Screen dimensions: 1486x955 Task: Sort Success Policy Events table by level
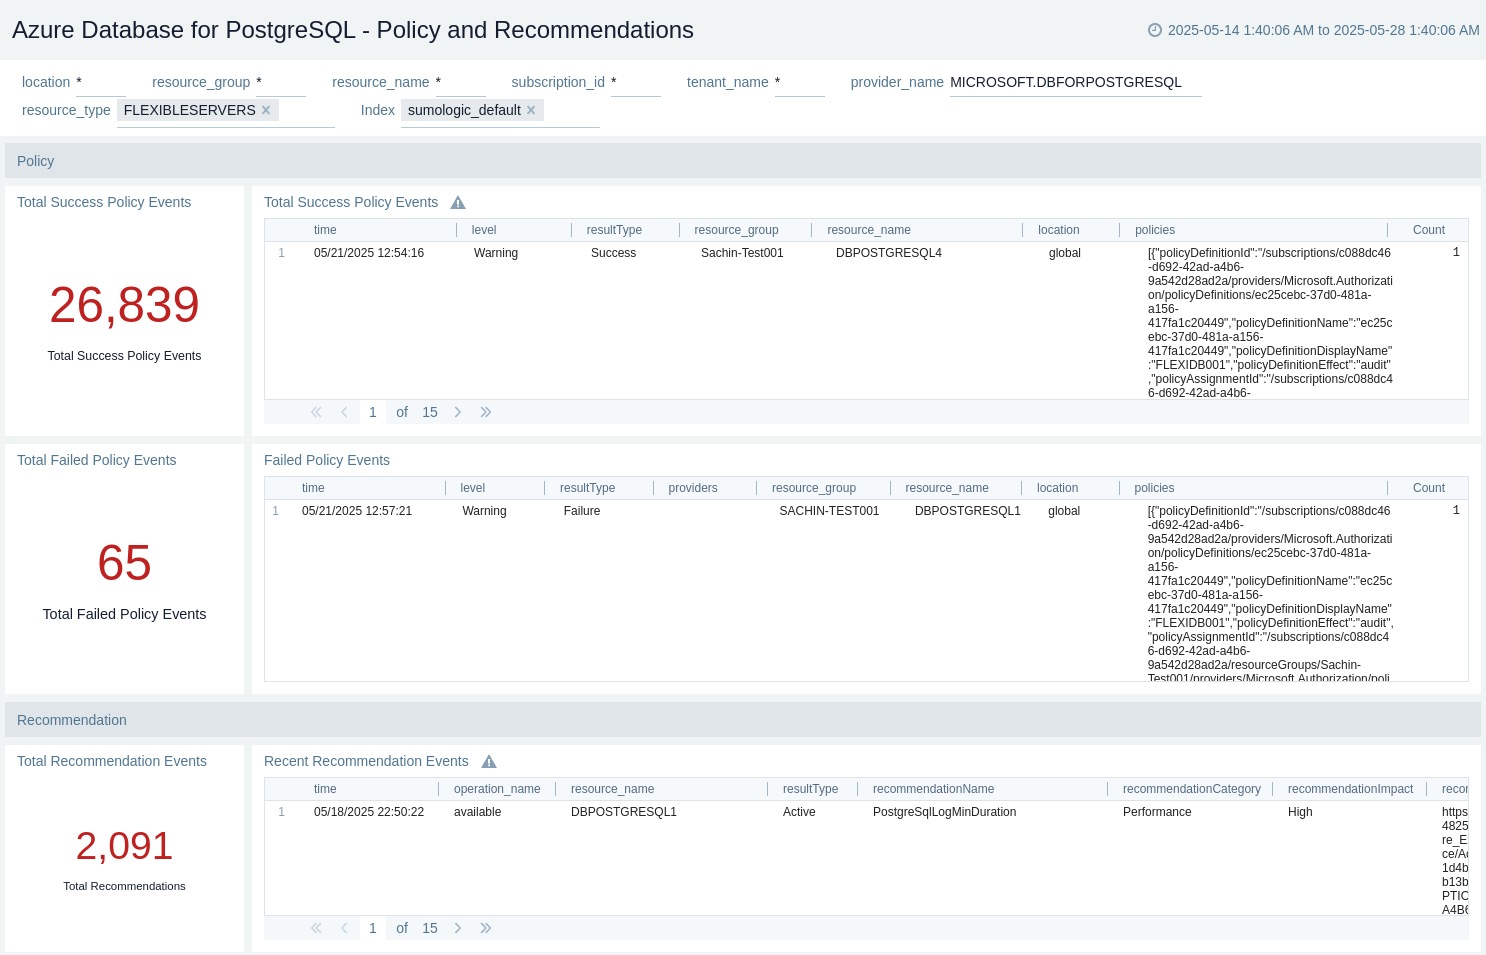click(484, 230)
